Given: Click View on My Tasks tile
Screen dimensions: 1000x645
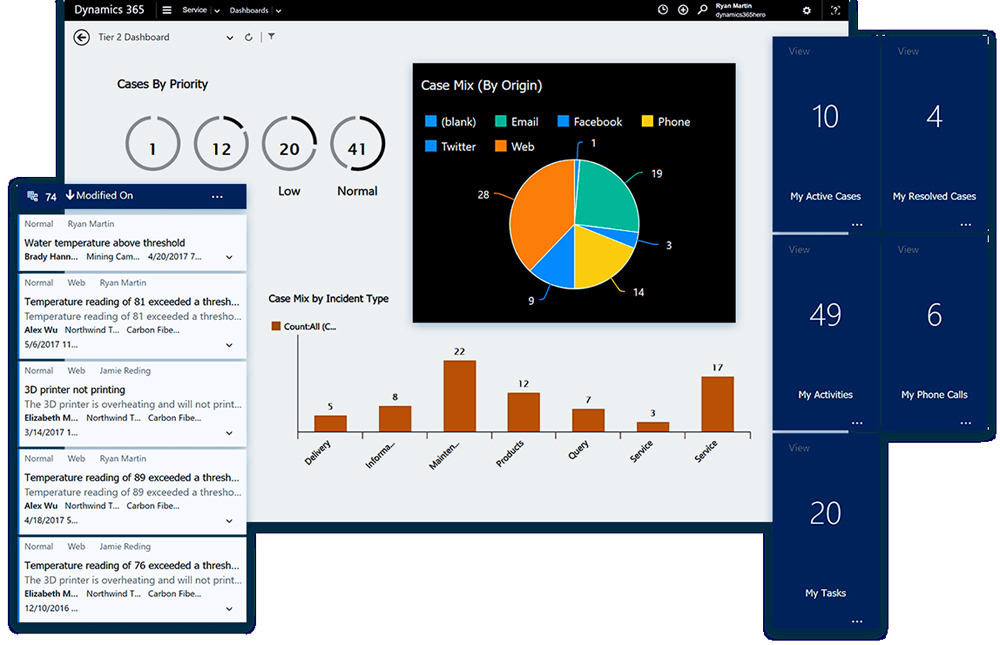Looking at the screenshot, I should click(799, 448).
